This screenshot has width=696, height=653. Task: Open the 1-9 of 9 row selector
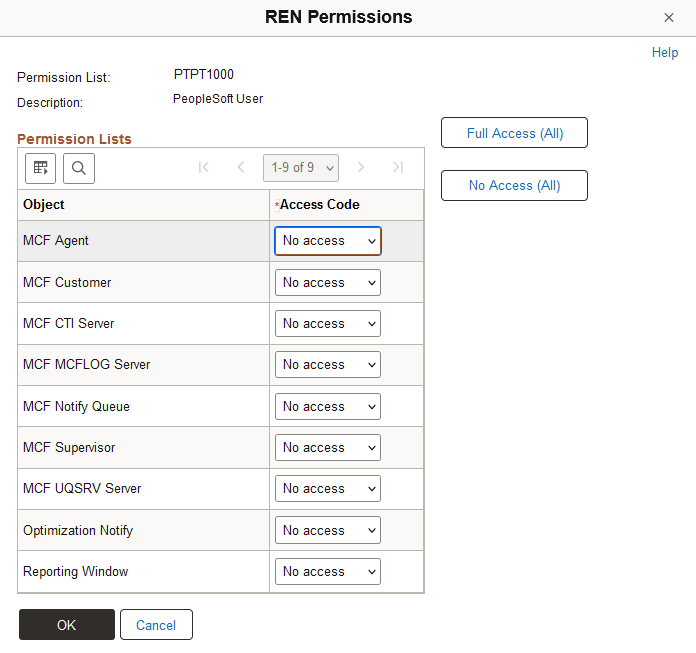point(301,168)
